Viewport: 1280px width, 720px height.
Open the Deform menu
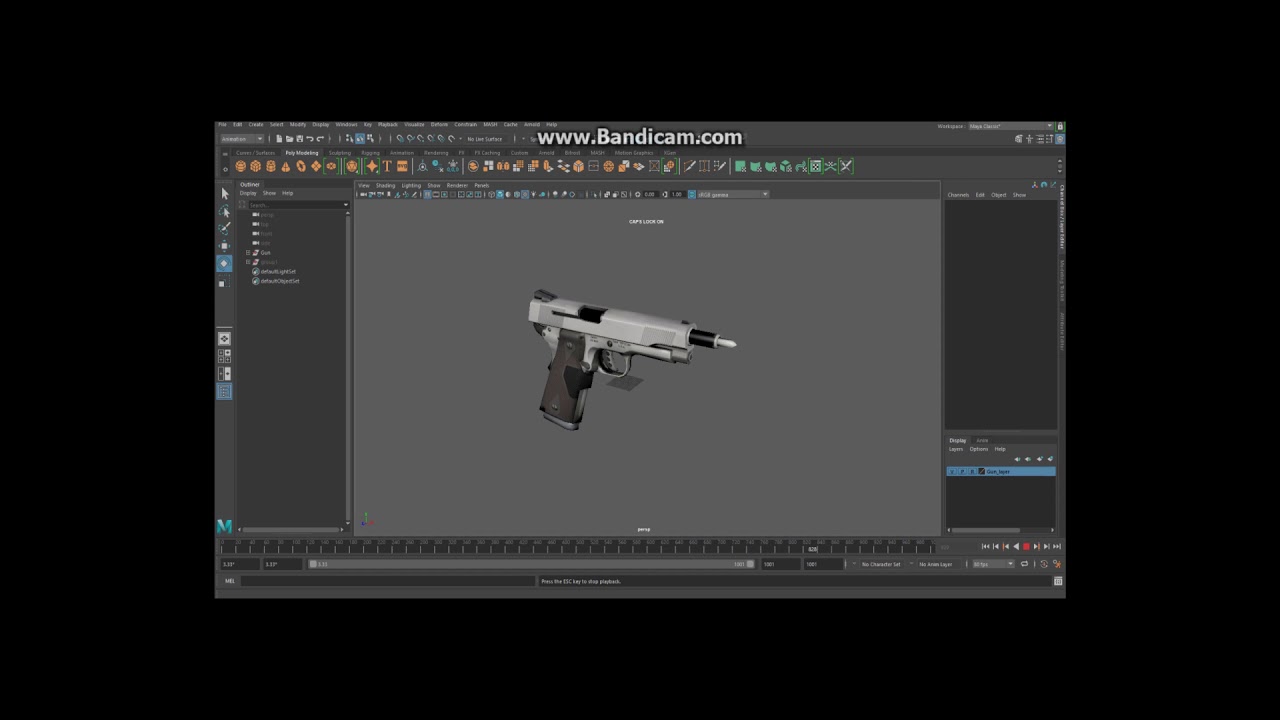(x=437, y=124)
